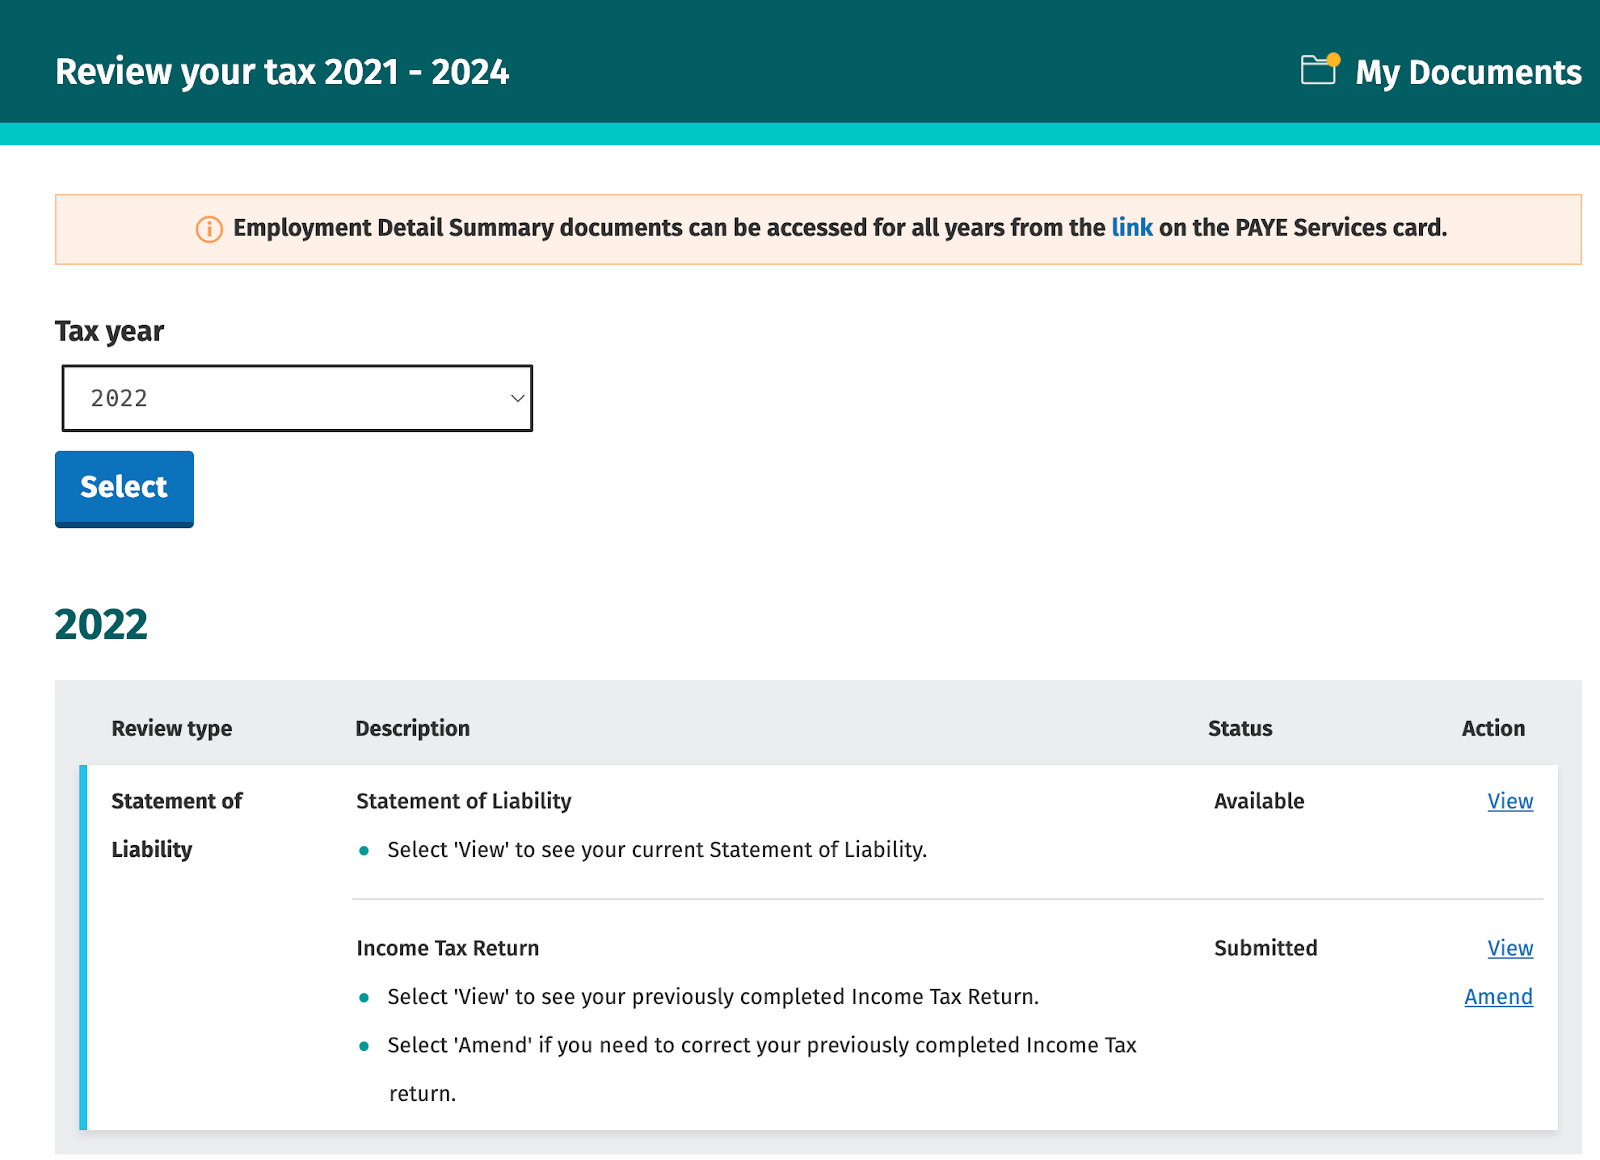The width and height of the screenshot is (1600, 1160).
Task: Click the My Documents header text
Action: point(1467,72)
